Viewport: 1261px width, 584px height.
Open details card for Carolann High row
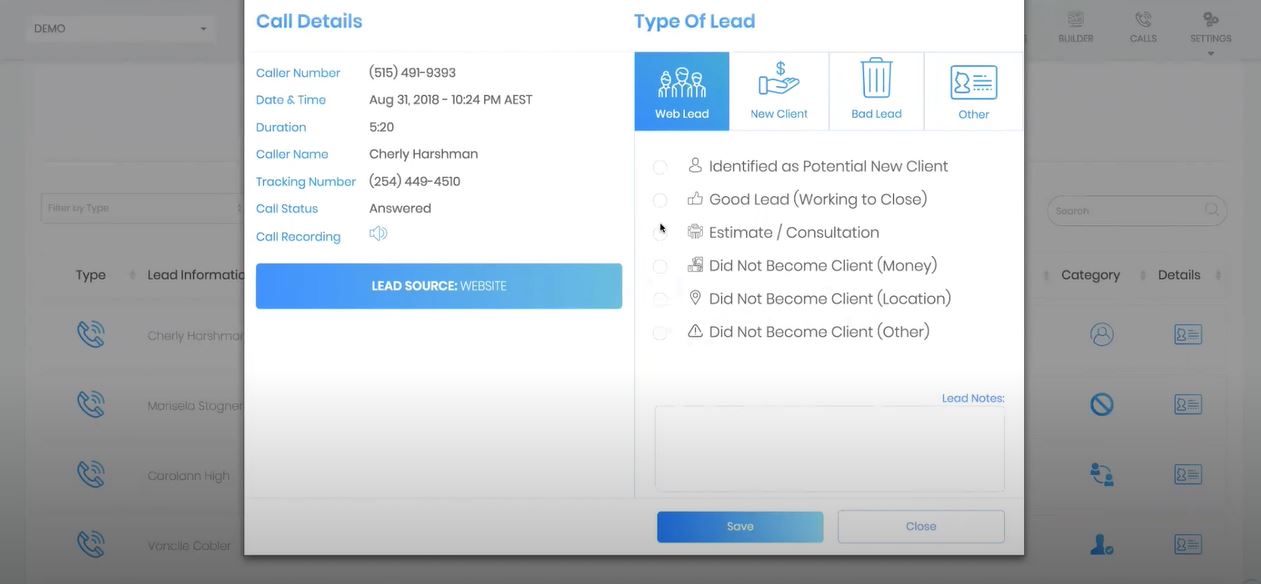coord(1188,475)
